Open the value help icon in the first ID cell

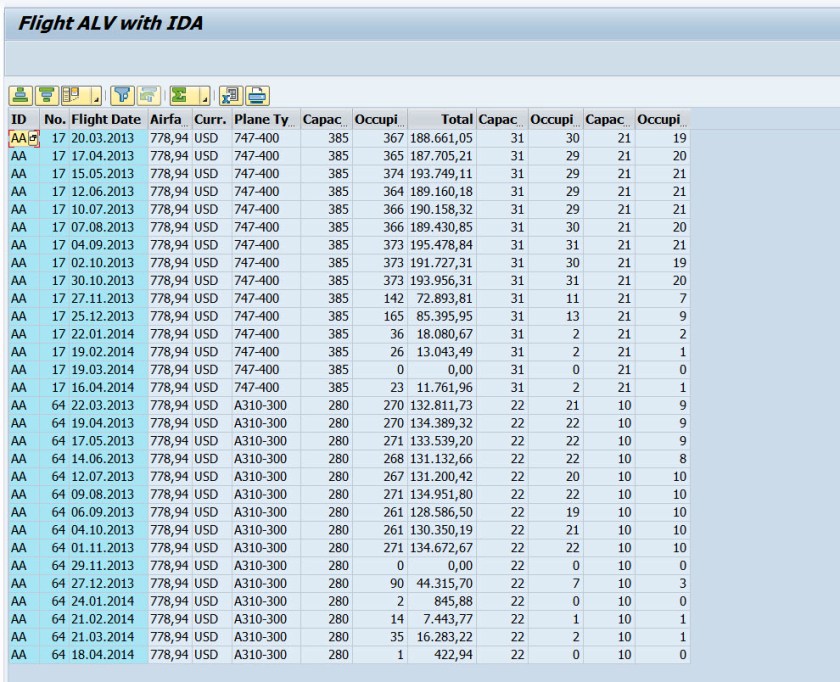coord(32,133)
